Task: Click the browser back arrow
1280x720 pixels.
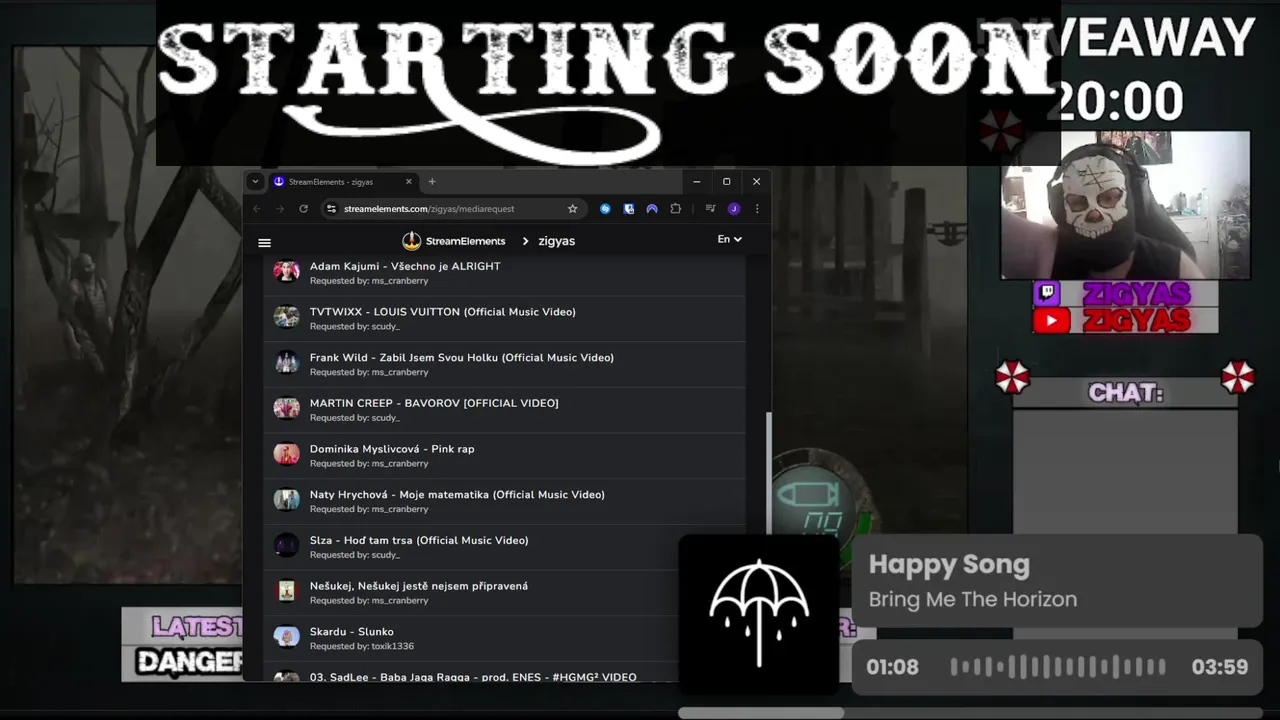Action: point(257,209)
